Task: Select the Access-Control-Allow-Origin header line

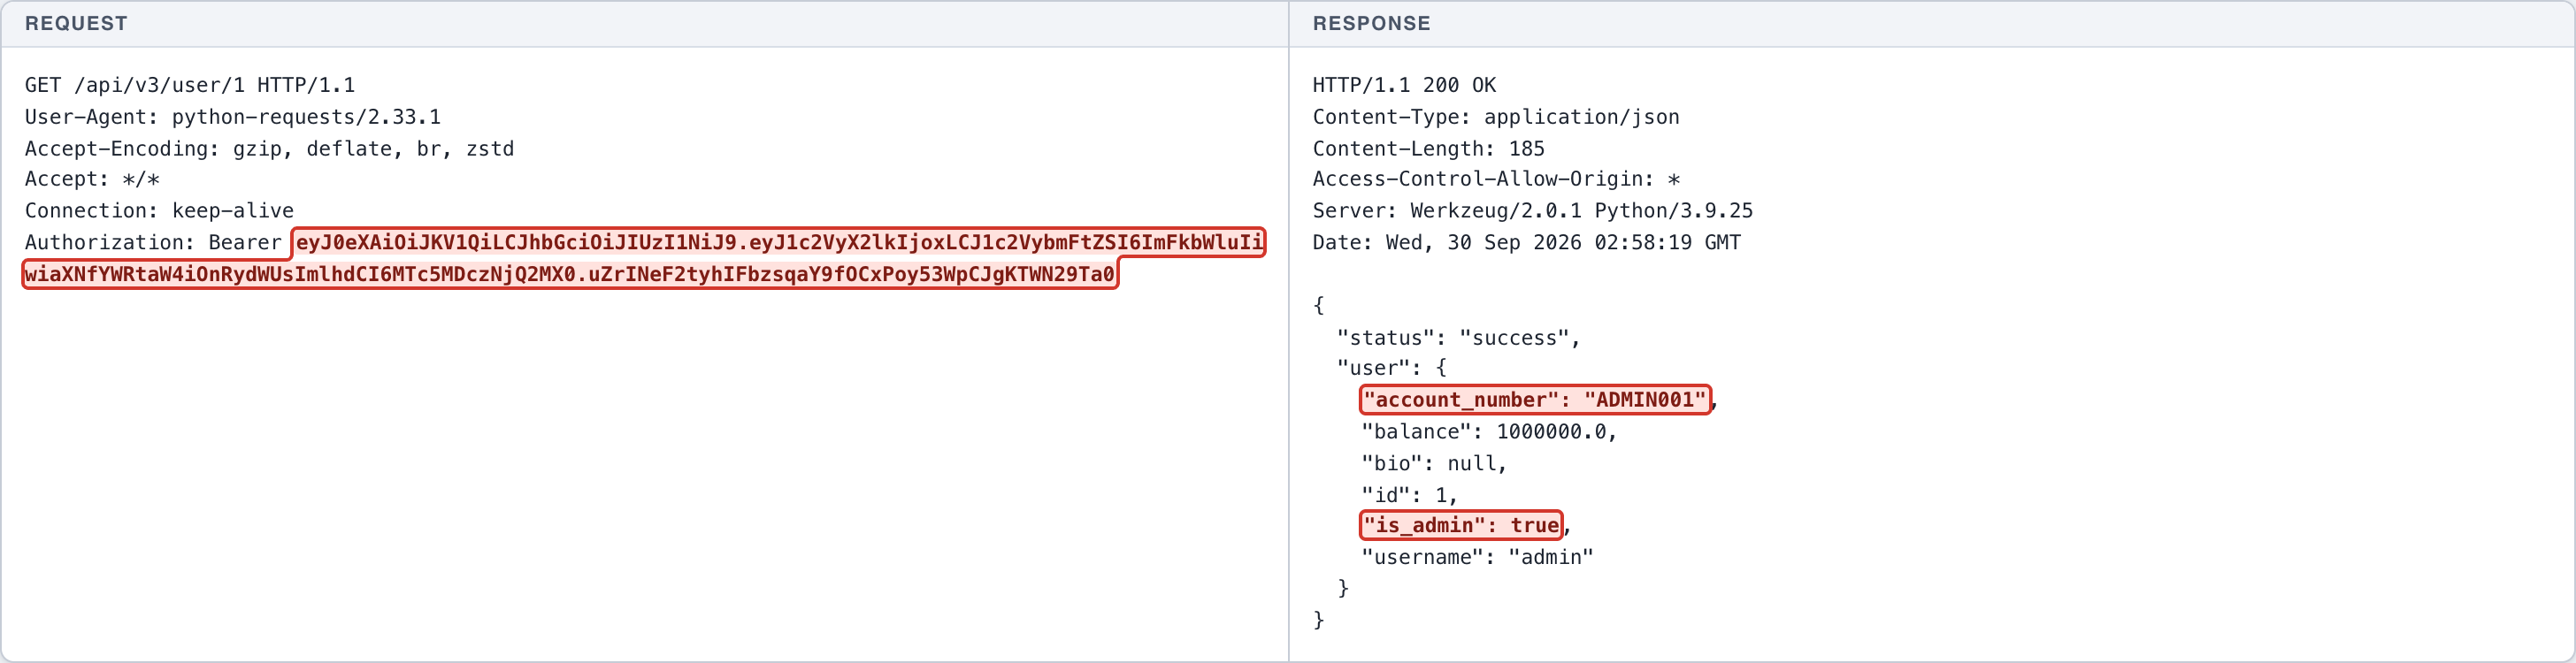Action: click(1496, 179)
